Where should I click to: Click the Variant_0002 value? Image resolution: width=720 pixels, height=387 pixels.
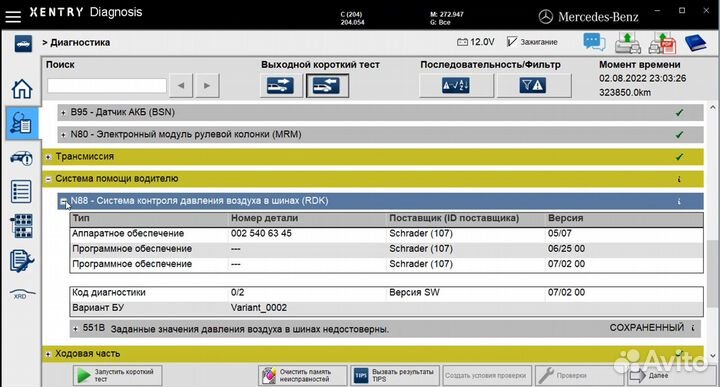pyautogui.click(x=259, y=308)
